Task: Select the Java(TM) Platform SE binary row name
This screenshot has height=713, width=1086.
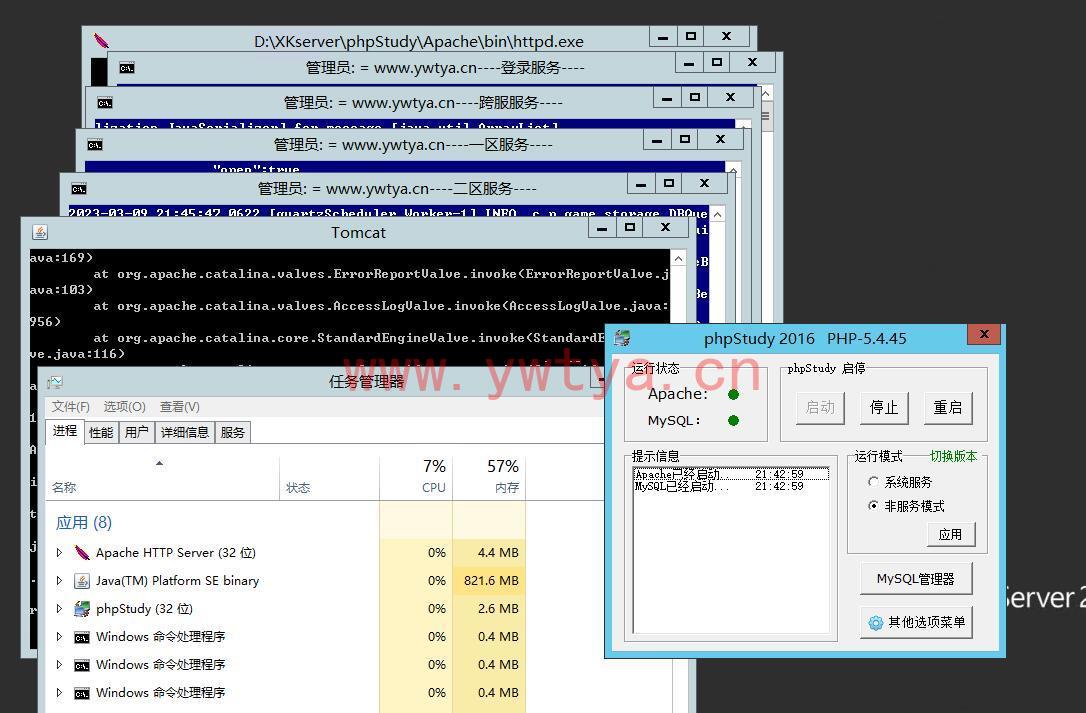Action: tap(177, 581)
